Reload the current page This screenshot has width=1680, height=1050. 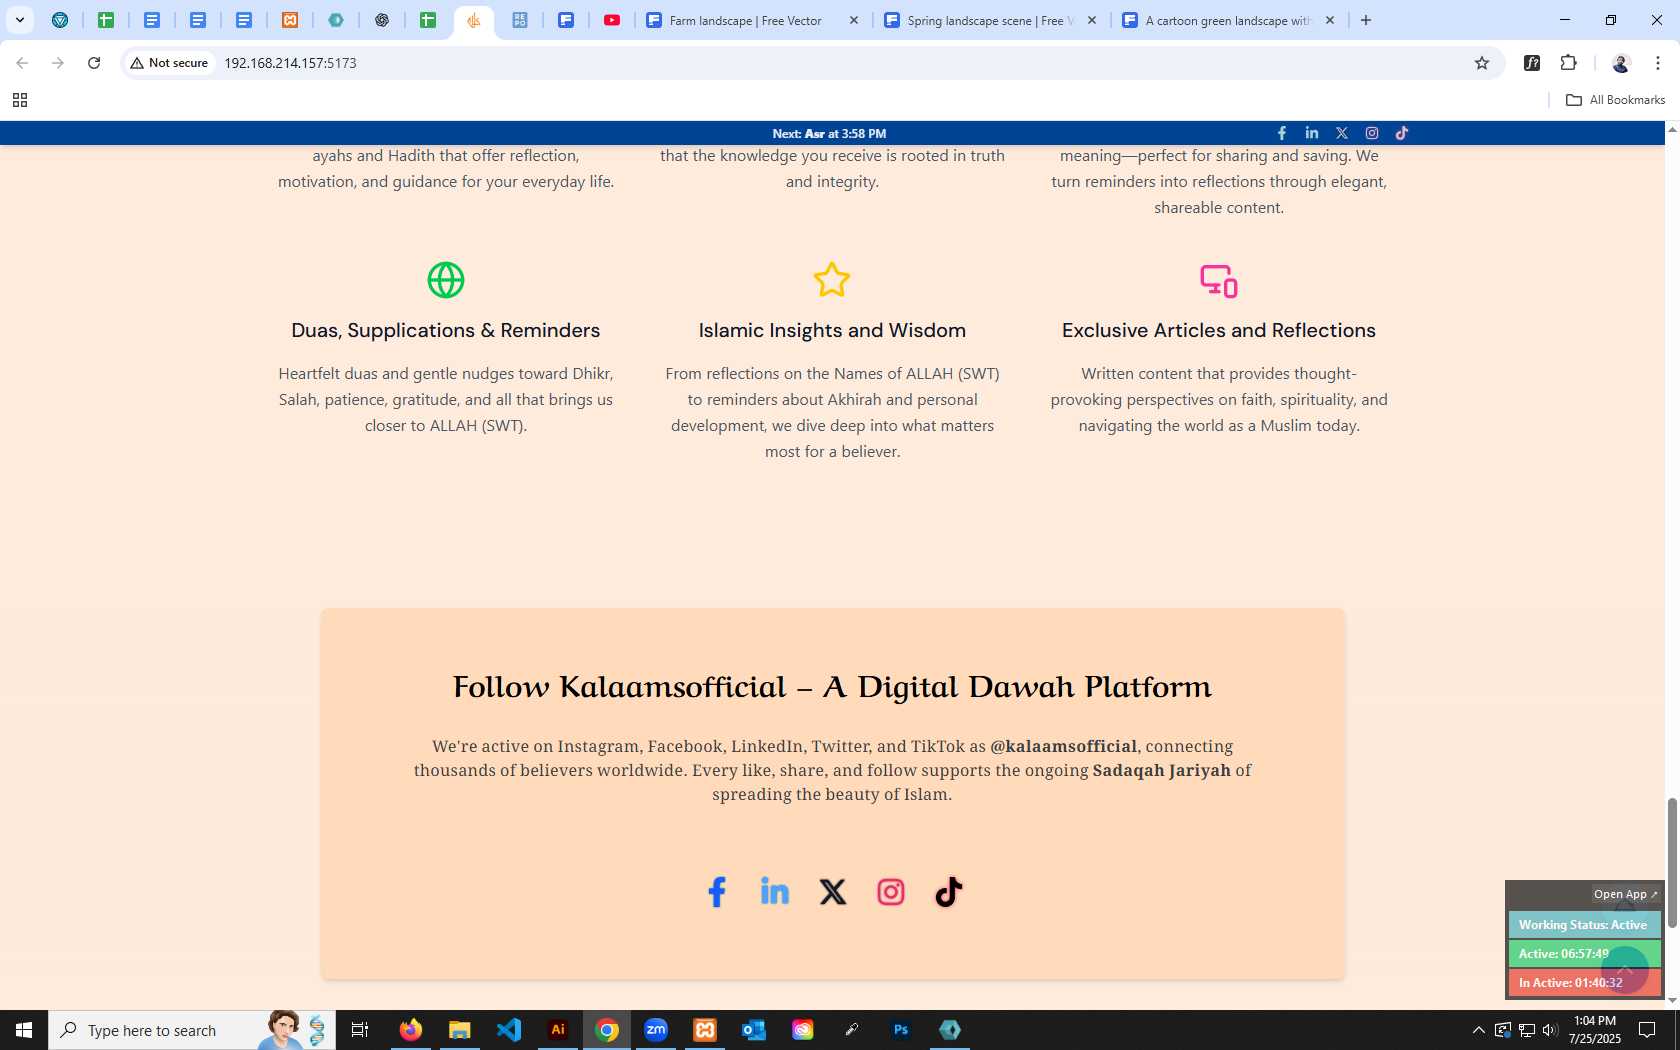94,63
